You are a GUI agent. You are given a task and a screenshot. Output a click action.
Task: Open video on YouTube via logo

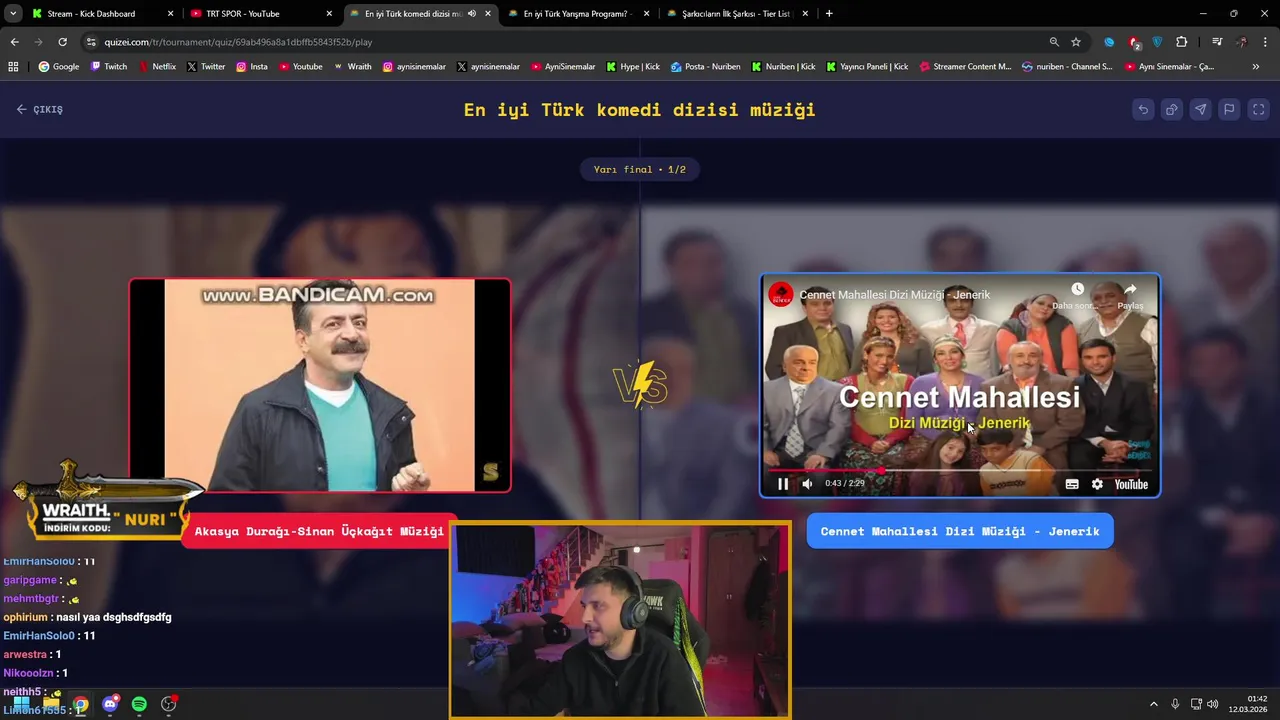(x=1131, y=484)
